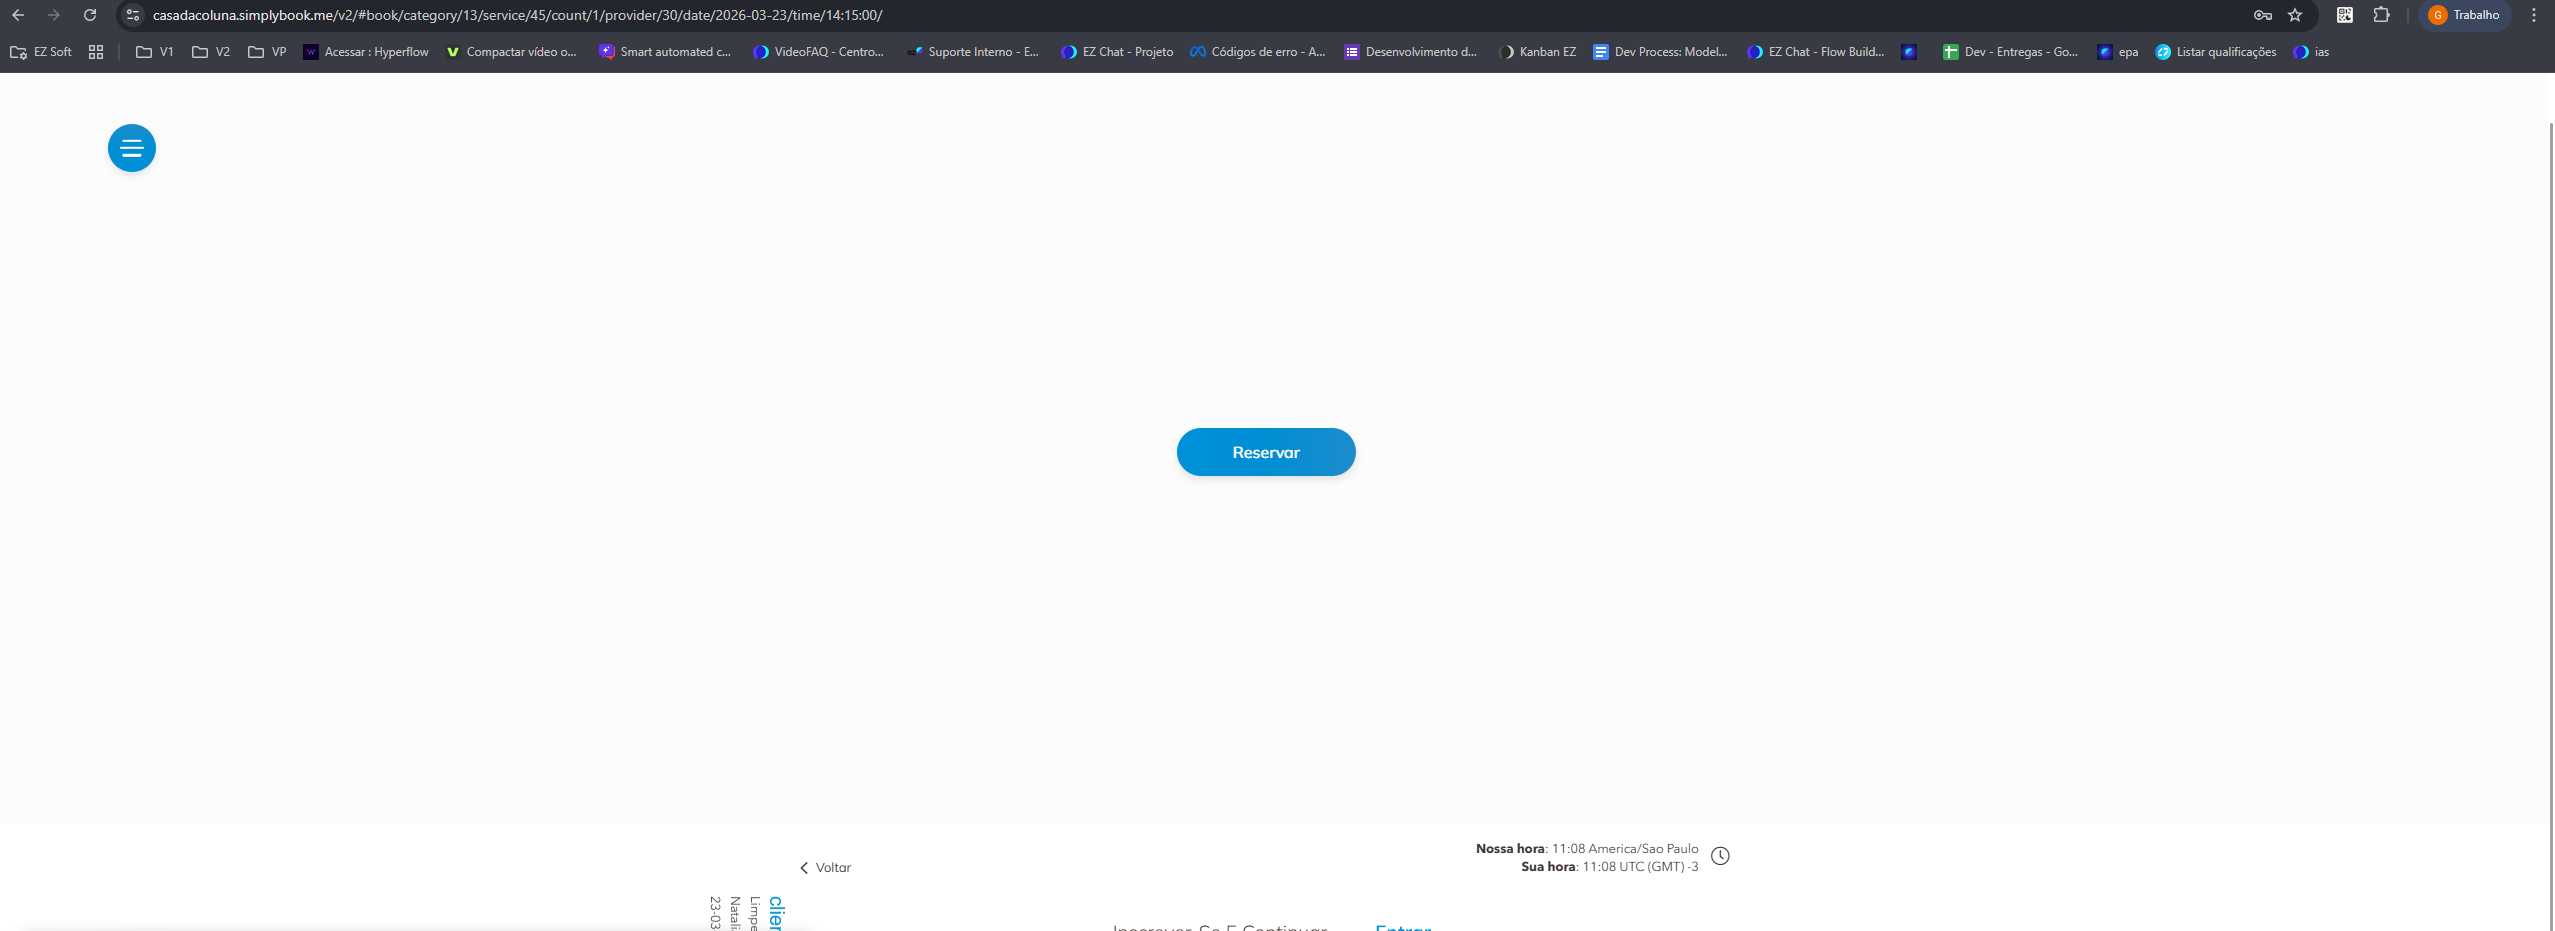
Task: Click the clock timezone icon
Action: point(1719,856)
